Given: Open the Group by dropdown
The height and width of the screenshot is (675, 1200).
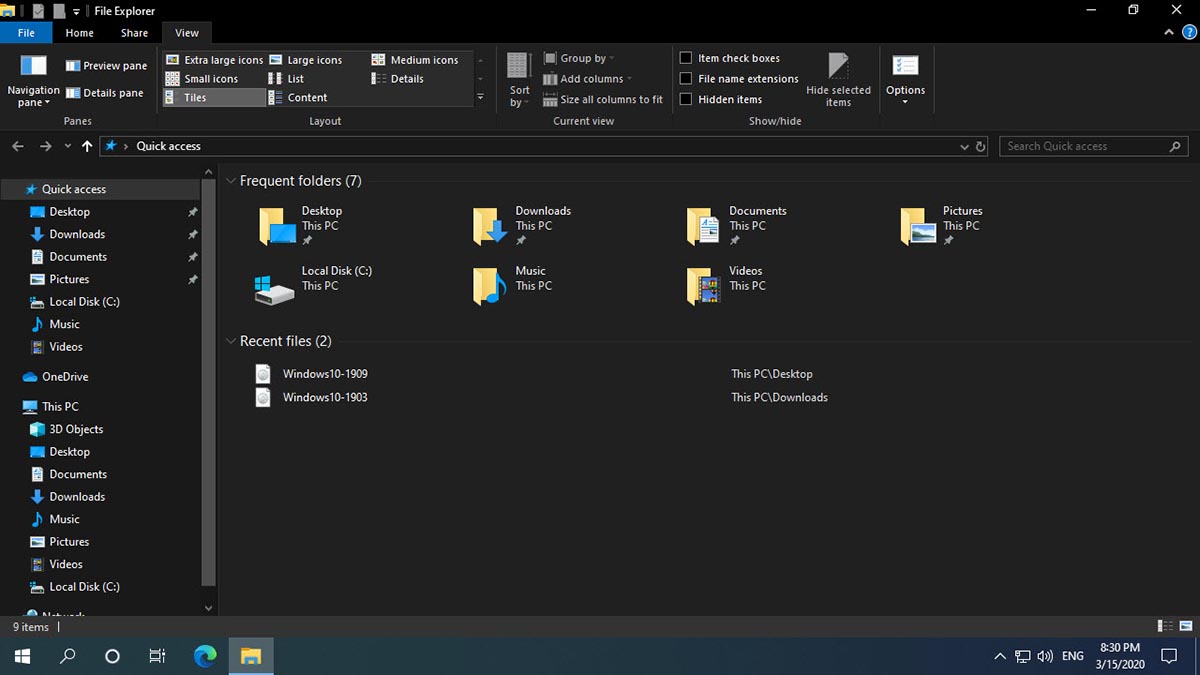Looking at the screenshot, I should (x=579, y=58).
